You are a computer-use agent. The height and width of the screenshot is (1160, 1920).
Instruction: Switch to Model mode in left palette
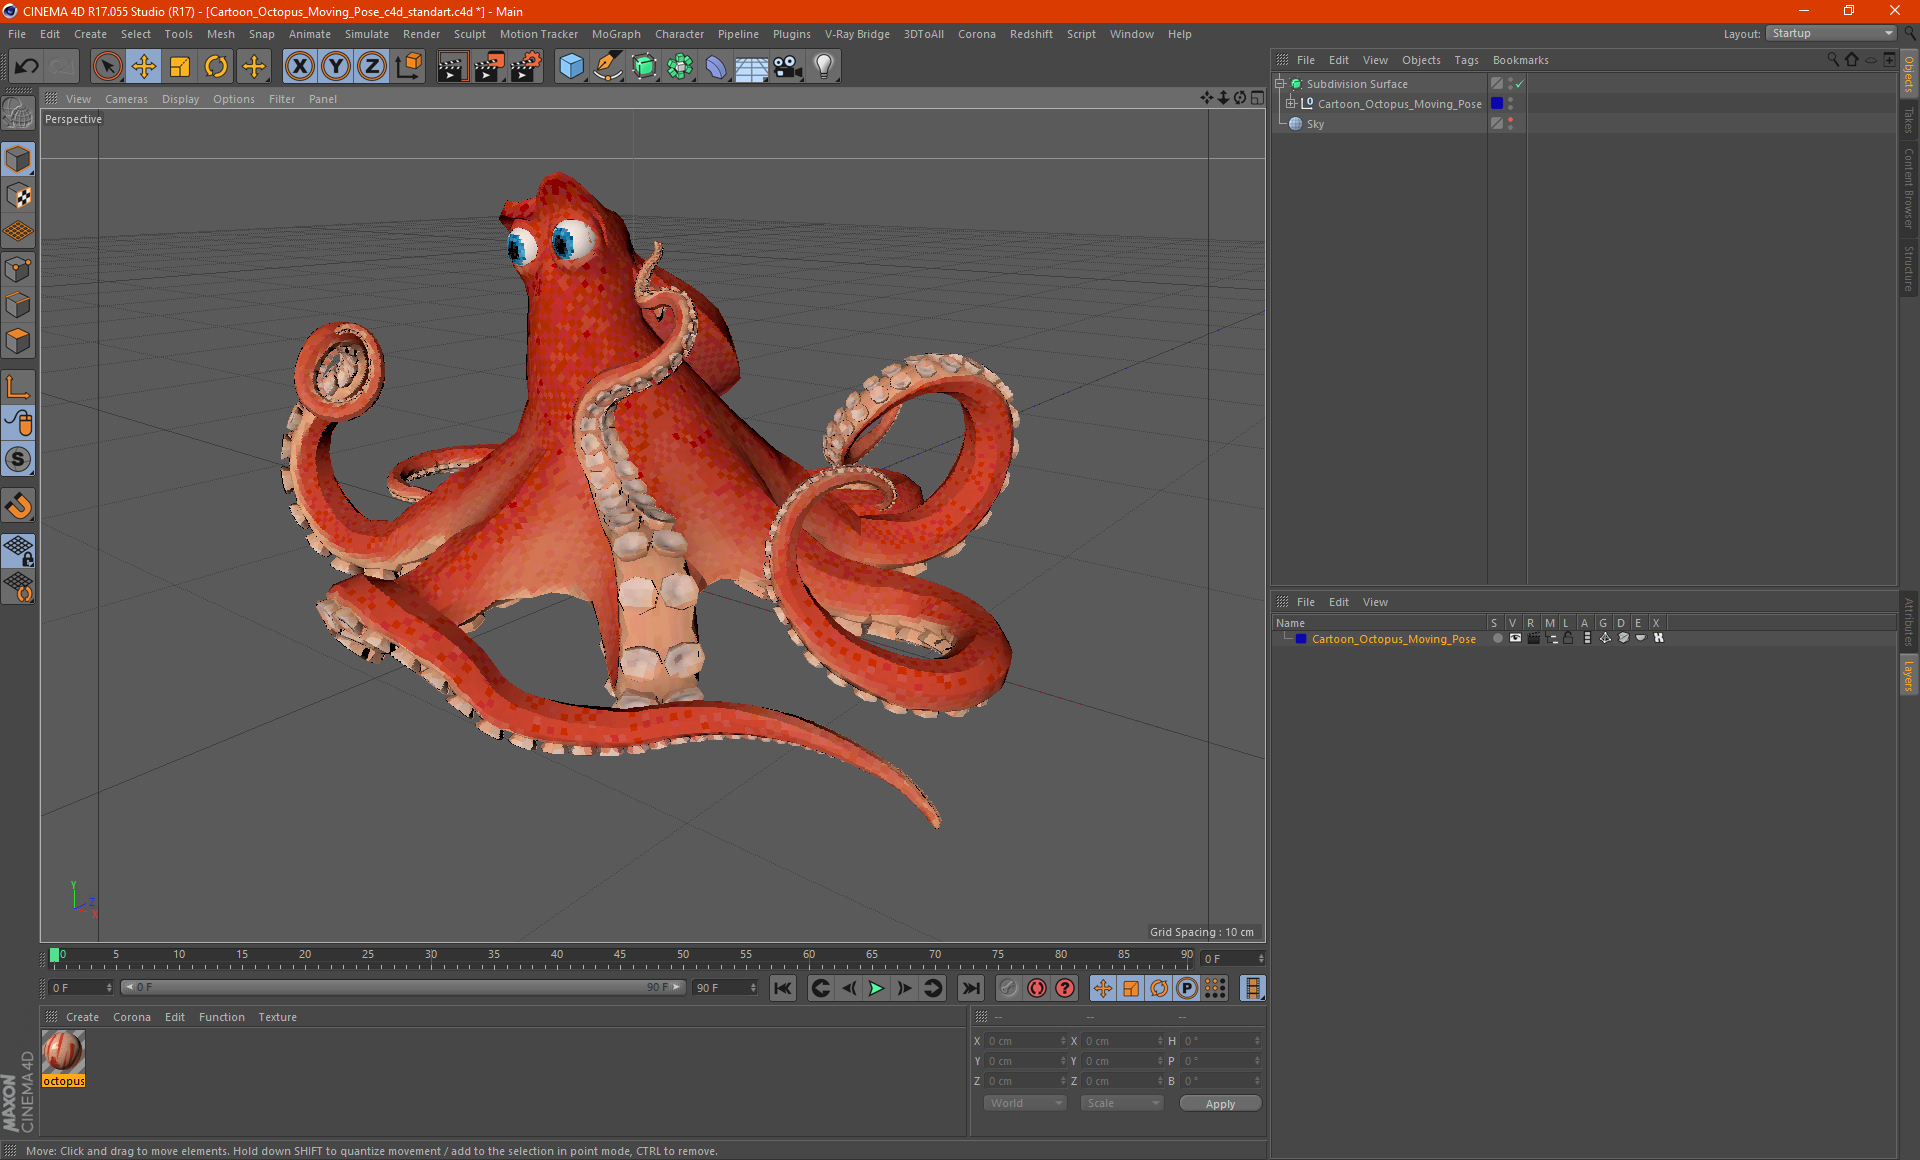(x=19, y=159)
